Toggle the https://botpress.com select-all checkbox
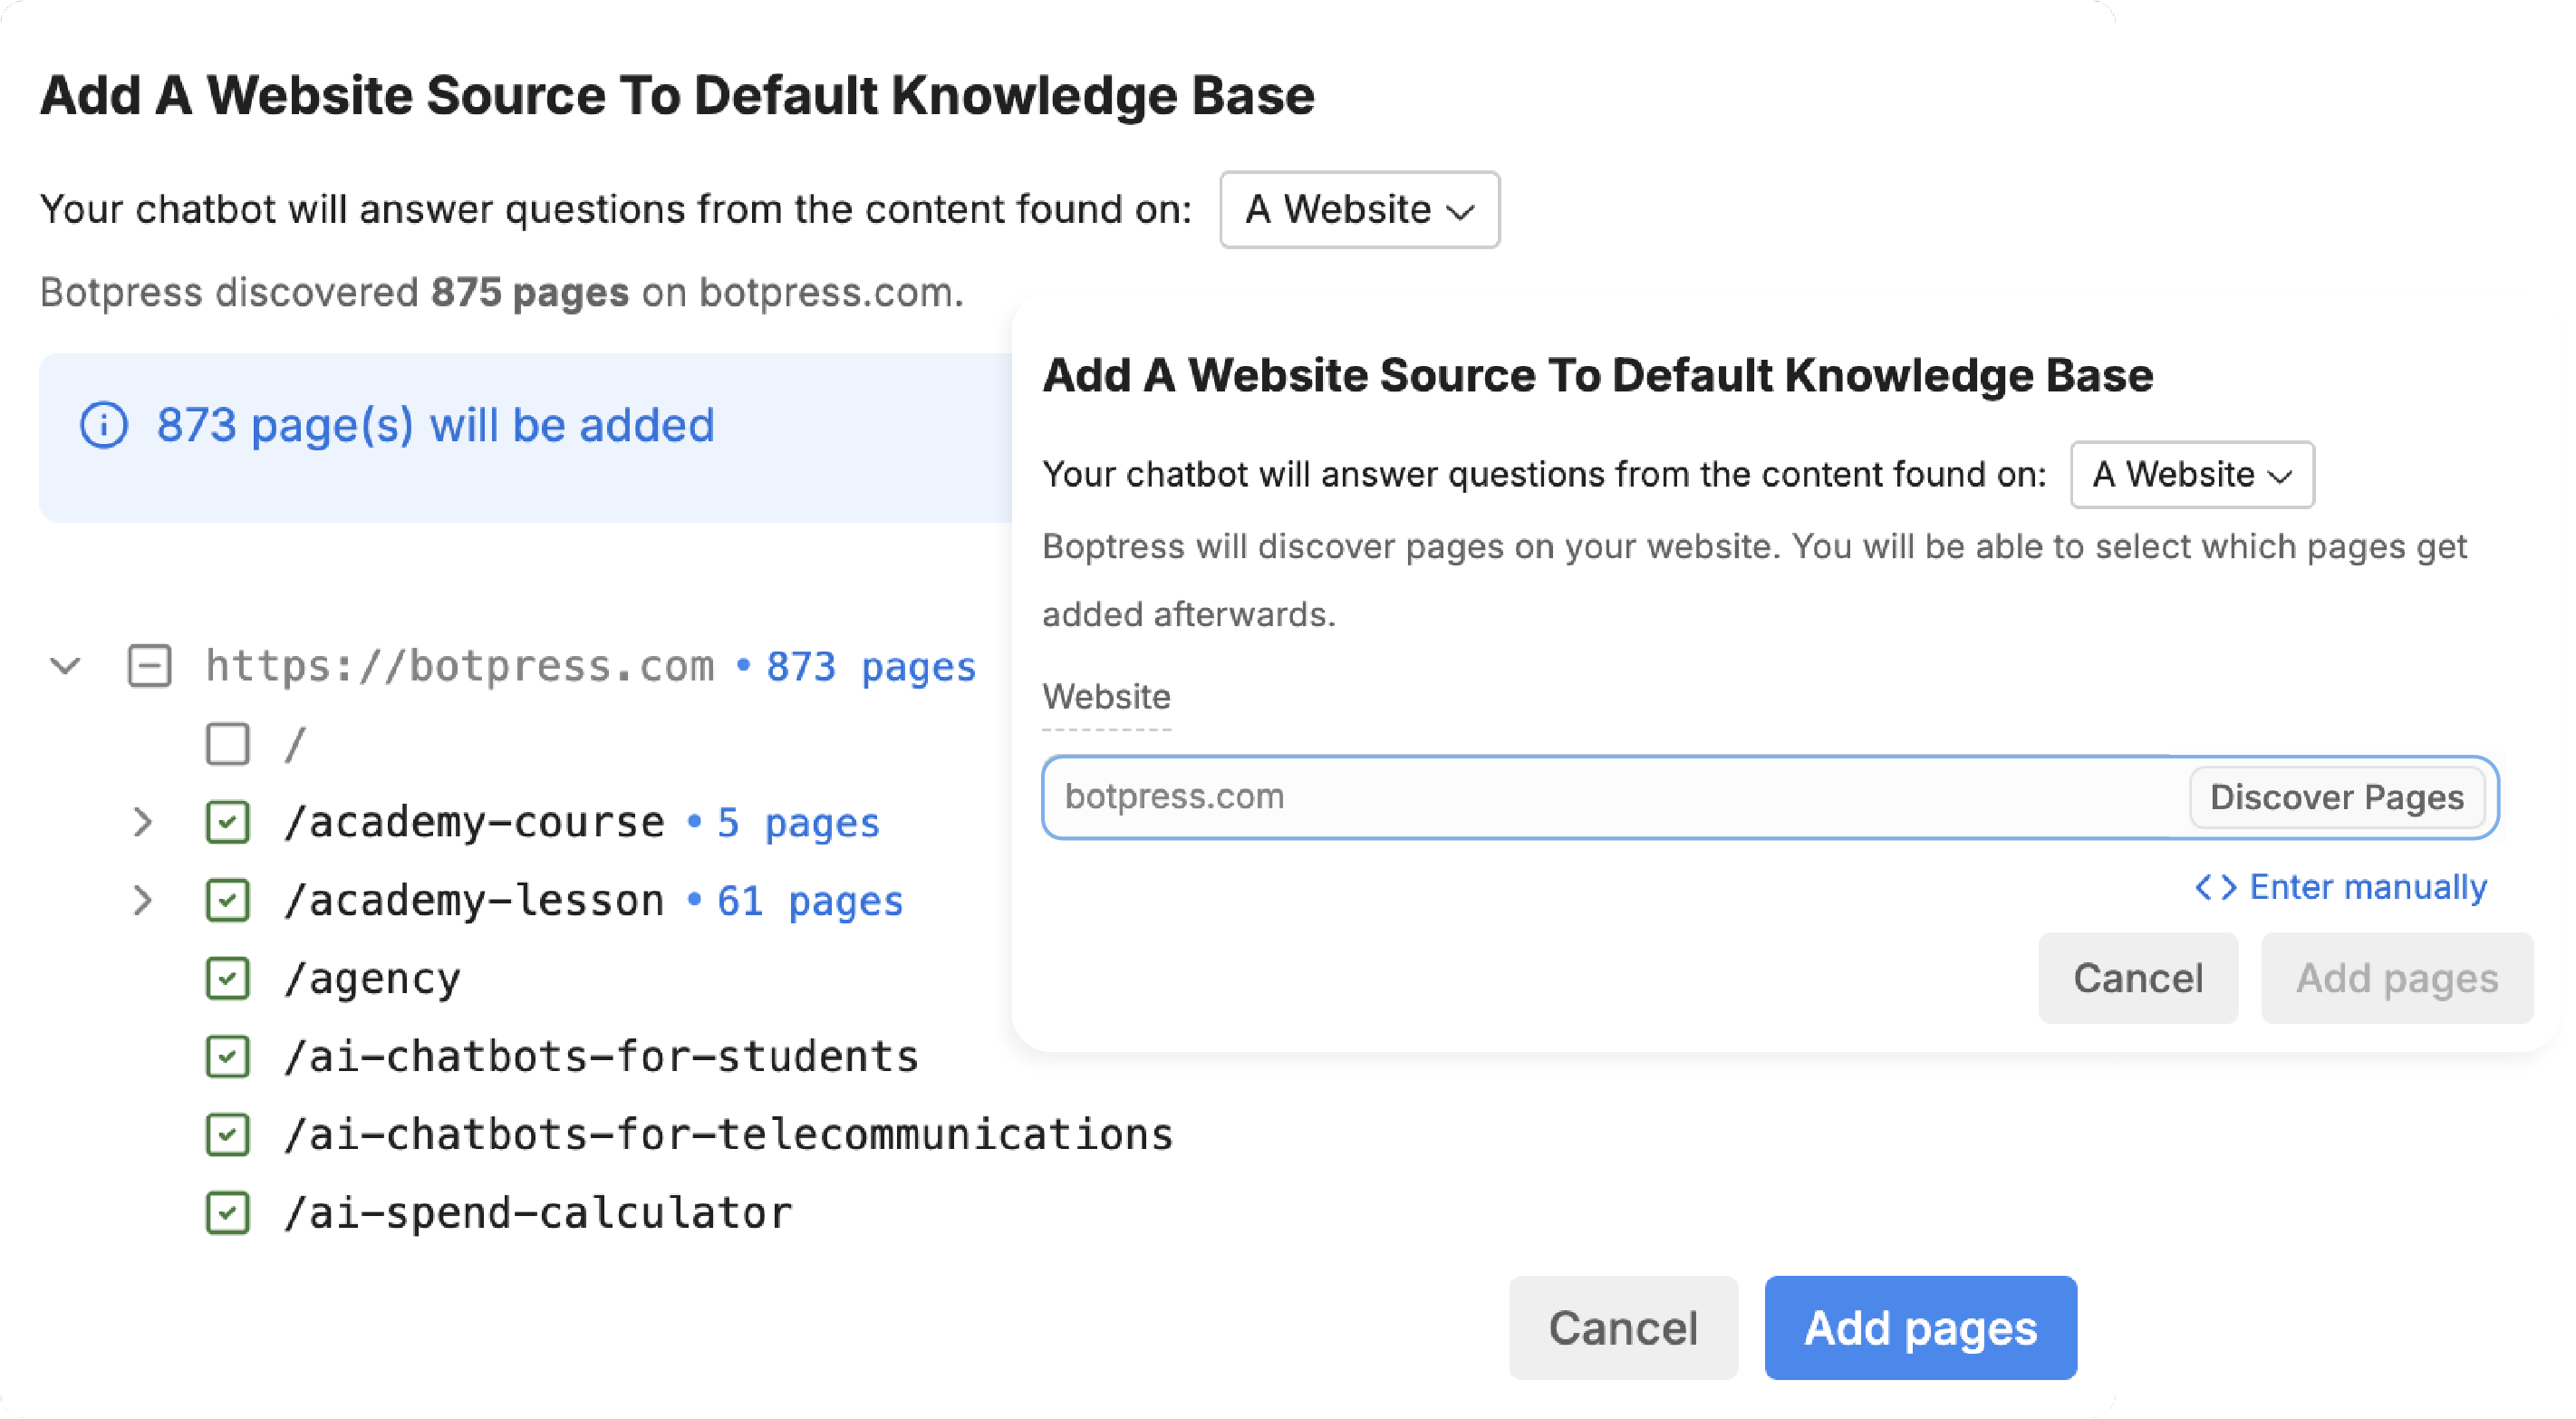 [x=150, y=666]
